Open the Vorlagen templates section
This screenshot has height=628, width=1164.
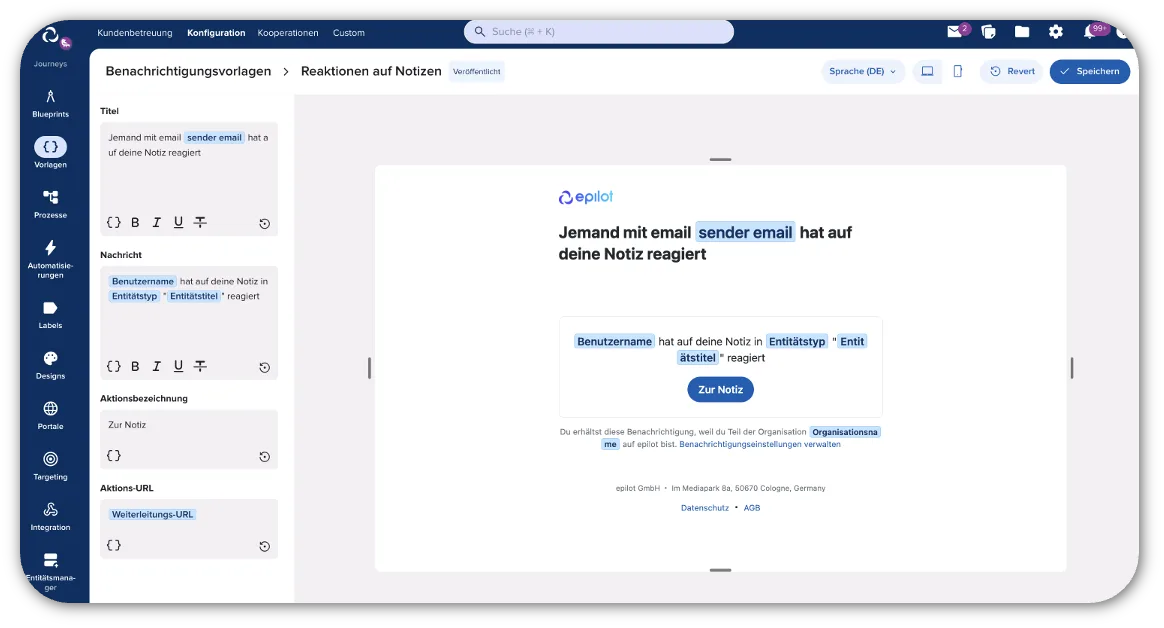tap(50, 153)
